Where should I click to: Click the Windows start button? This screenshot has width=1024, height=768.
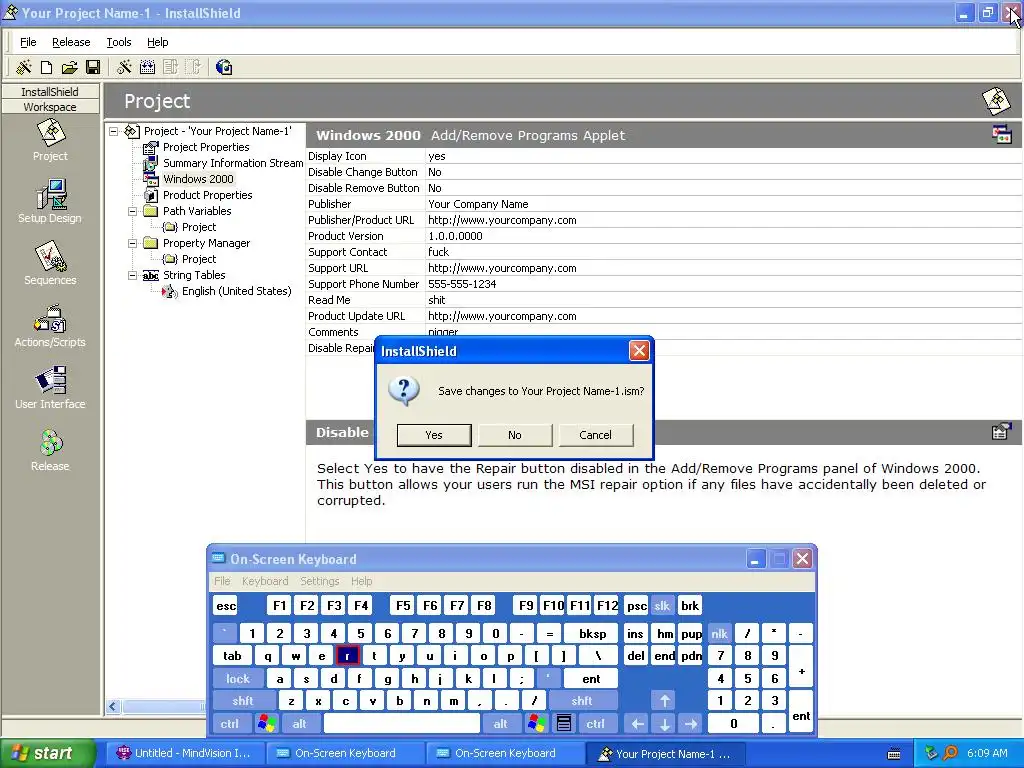tap(47, 753)
